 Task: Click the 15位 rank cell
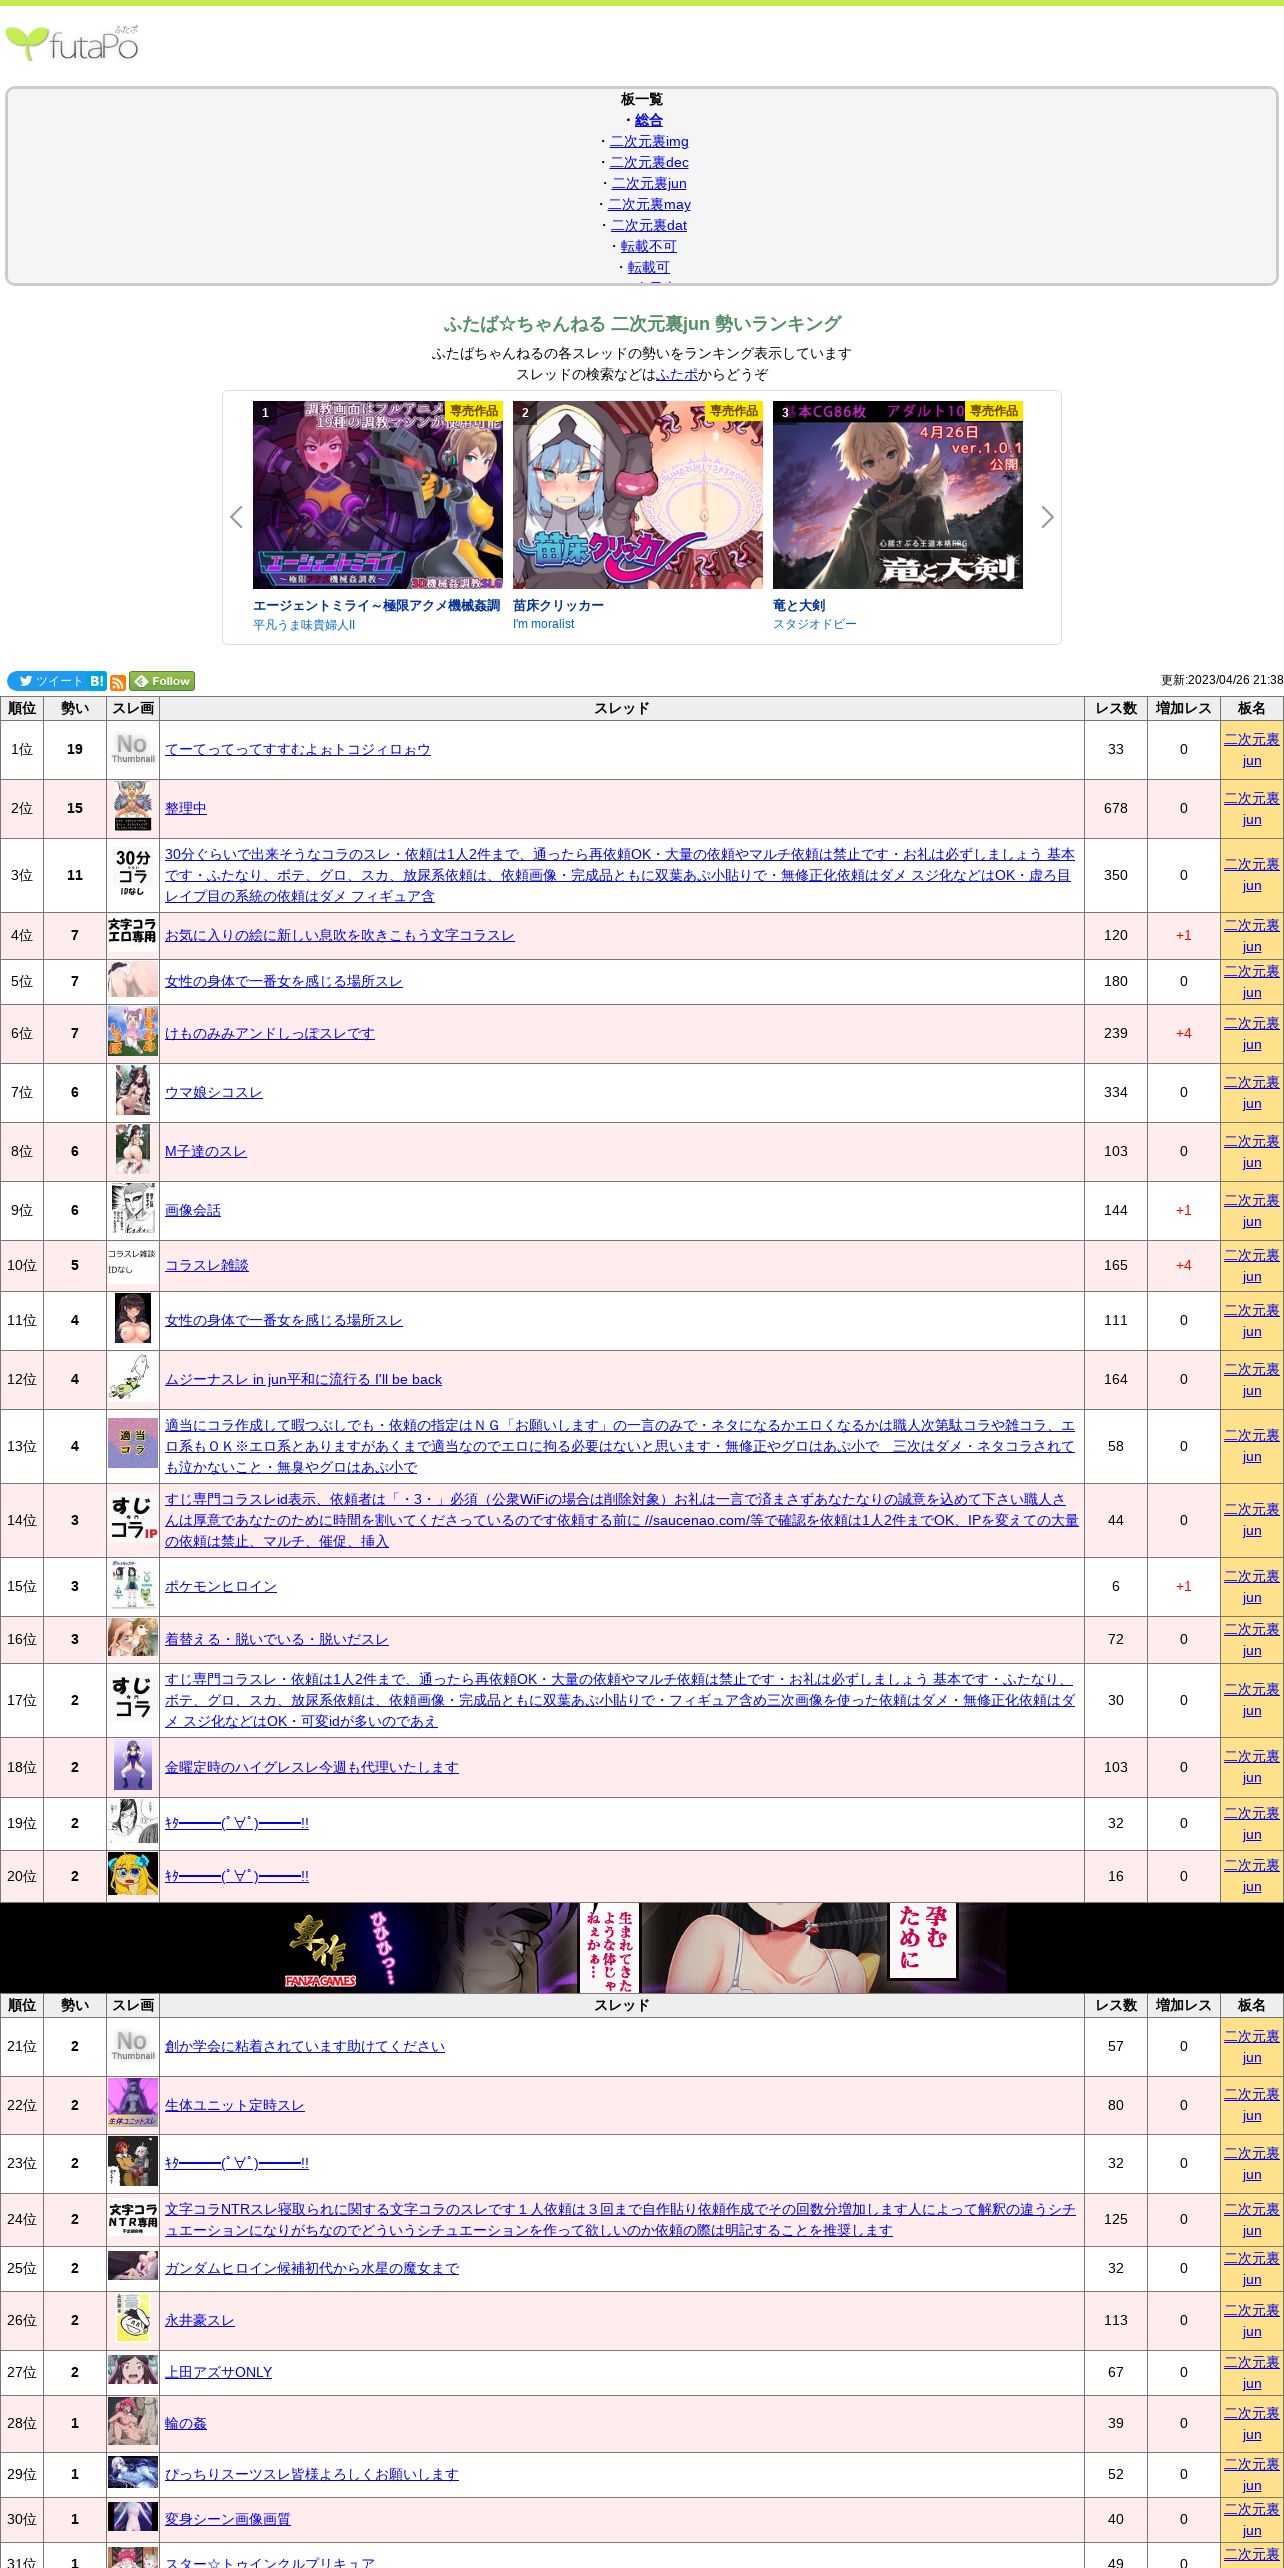pos(22,1586)
